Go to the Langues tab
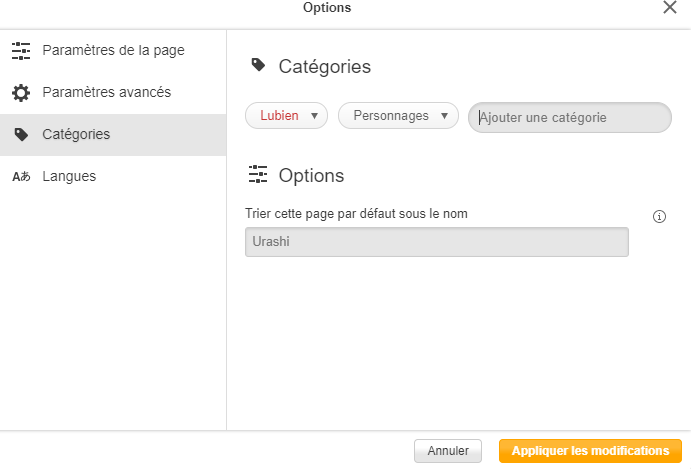This screenshot has width=691, height=469. click(69, 176)
